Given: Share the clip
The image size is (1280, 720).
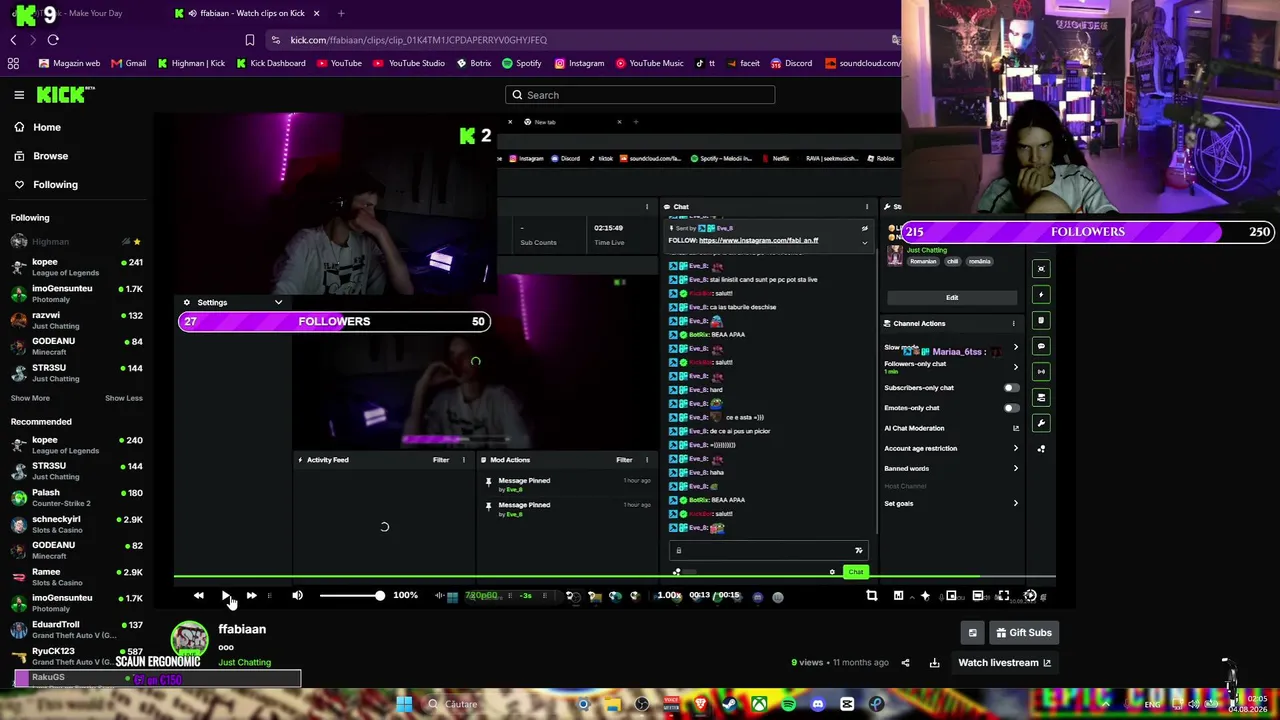Looking at the screenshot, I should [905, 662].
